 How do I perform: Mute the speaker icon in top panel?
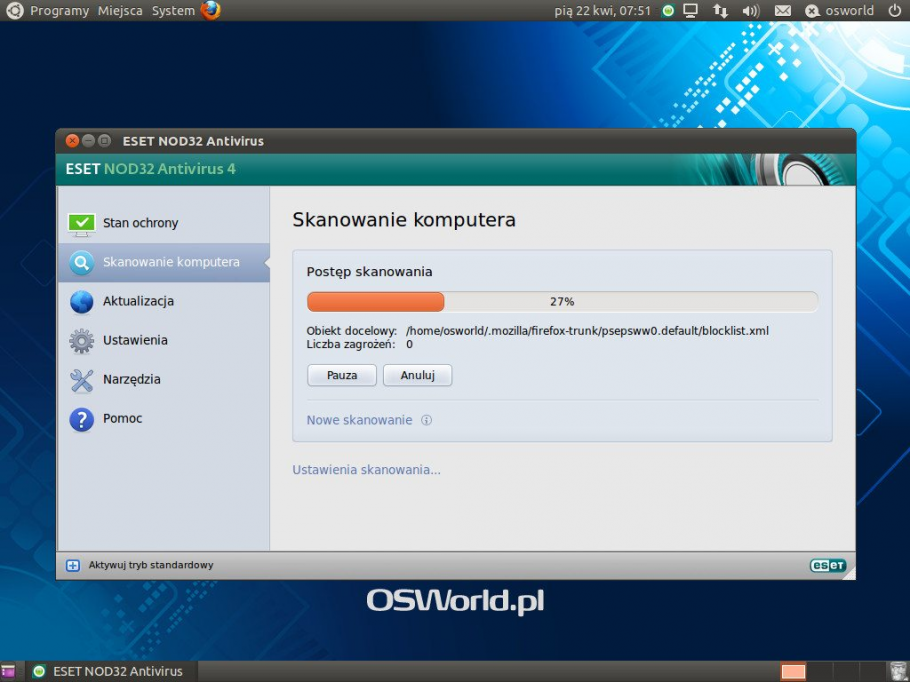(x=750, y=10)
